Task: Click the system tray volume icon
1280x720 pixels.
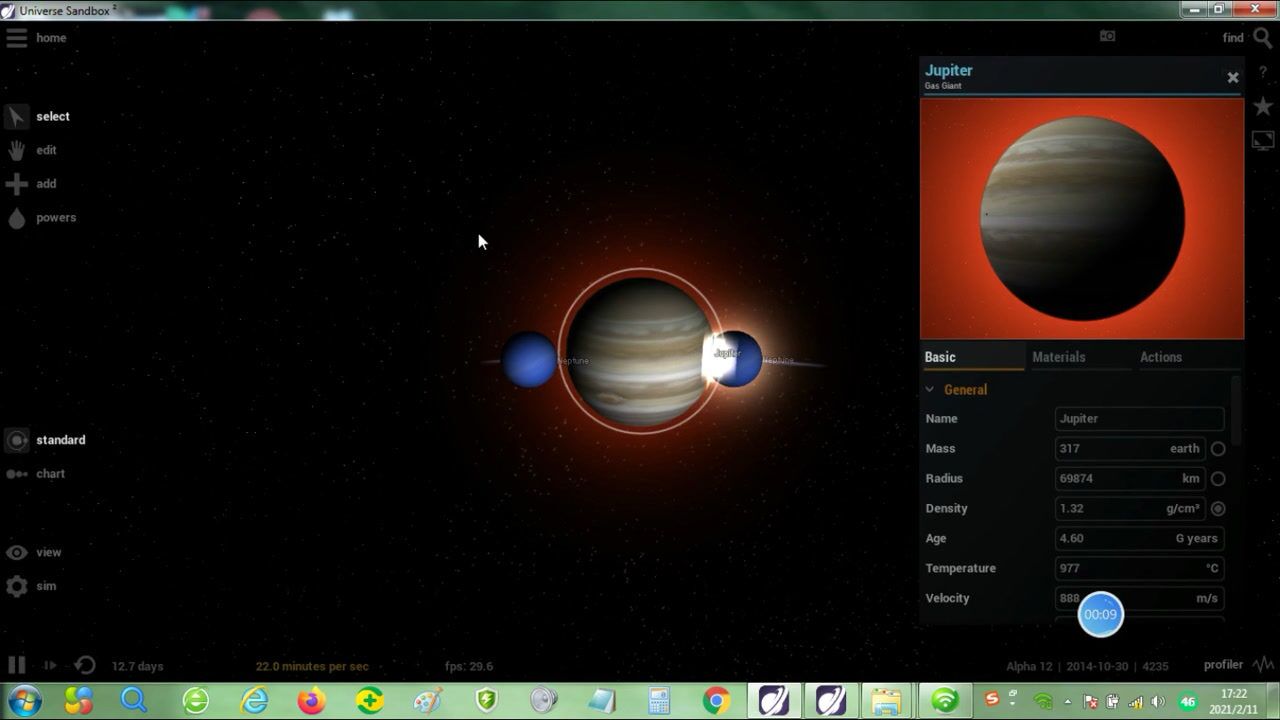Action: tap(1158, 702)
